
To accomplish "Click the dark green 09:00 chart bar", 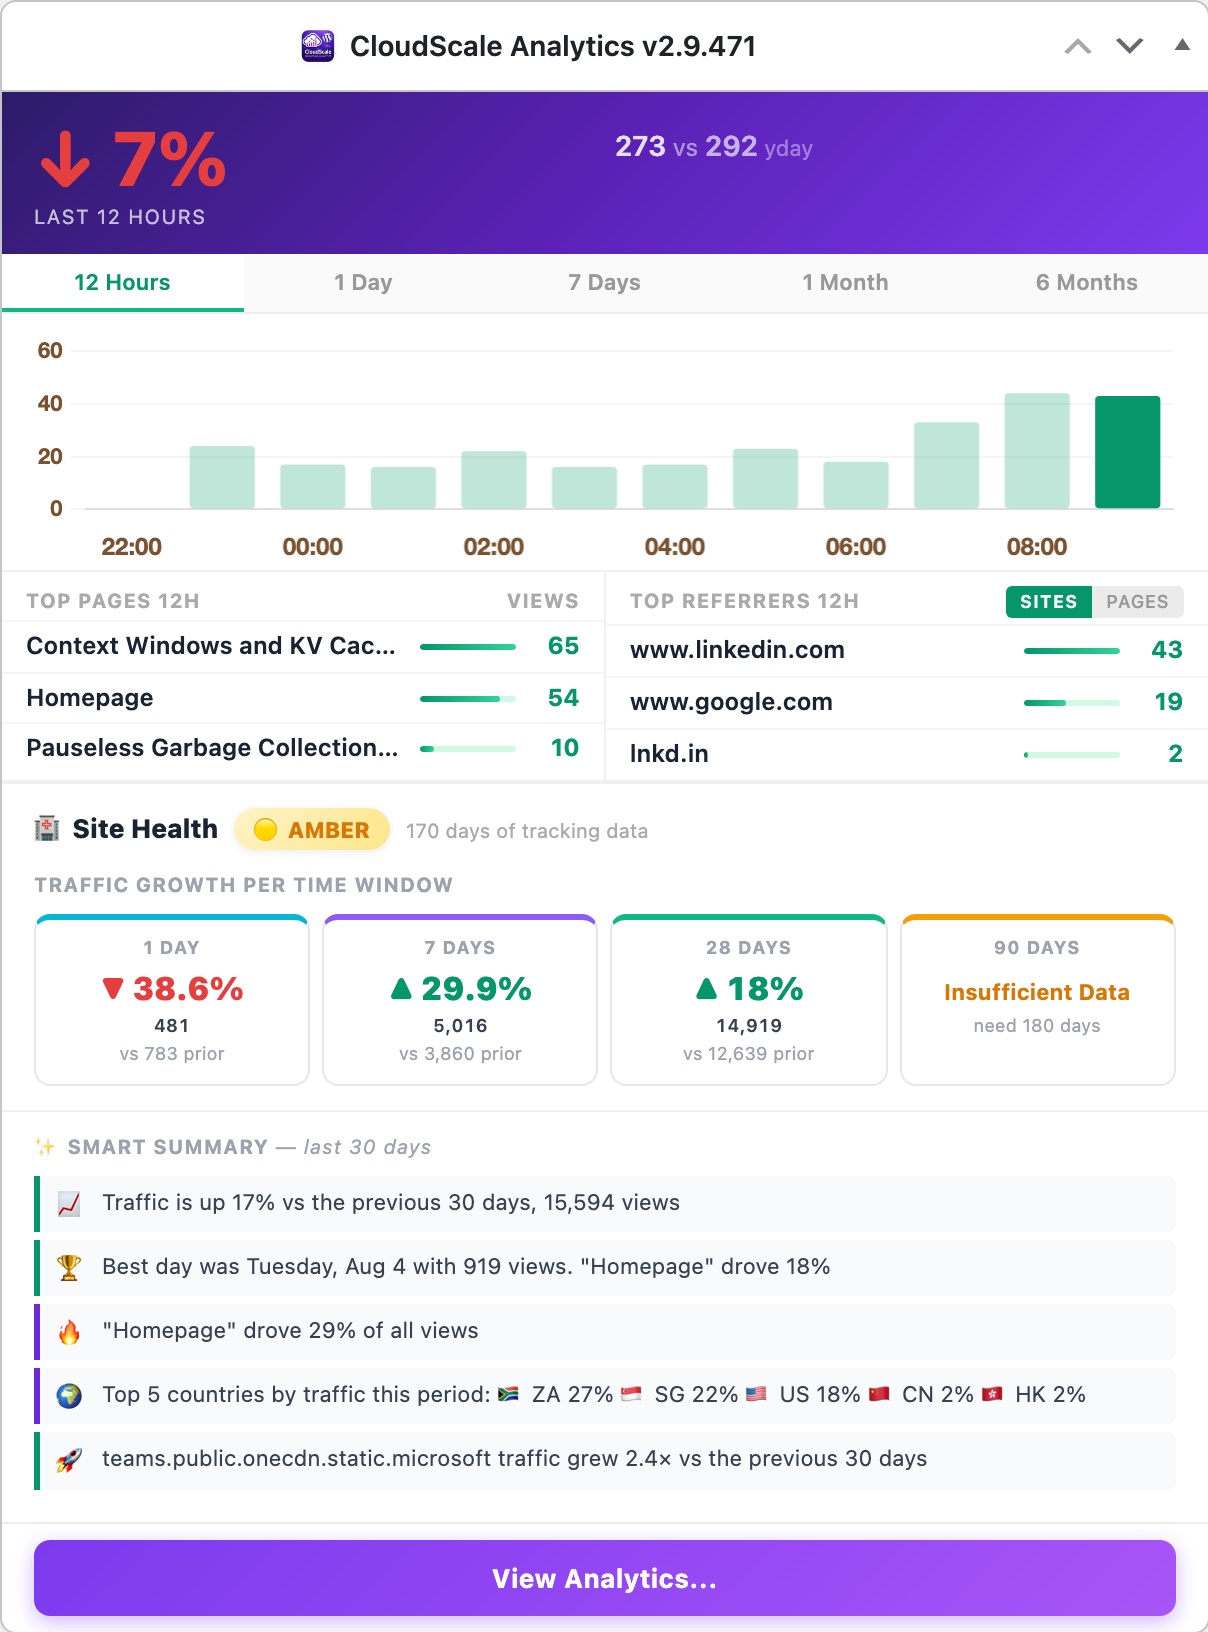I will tap(1128, 452).
